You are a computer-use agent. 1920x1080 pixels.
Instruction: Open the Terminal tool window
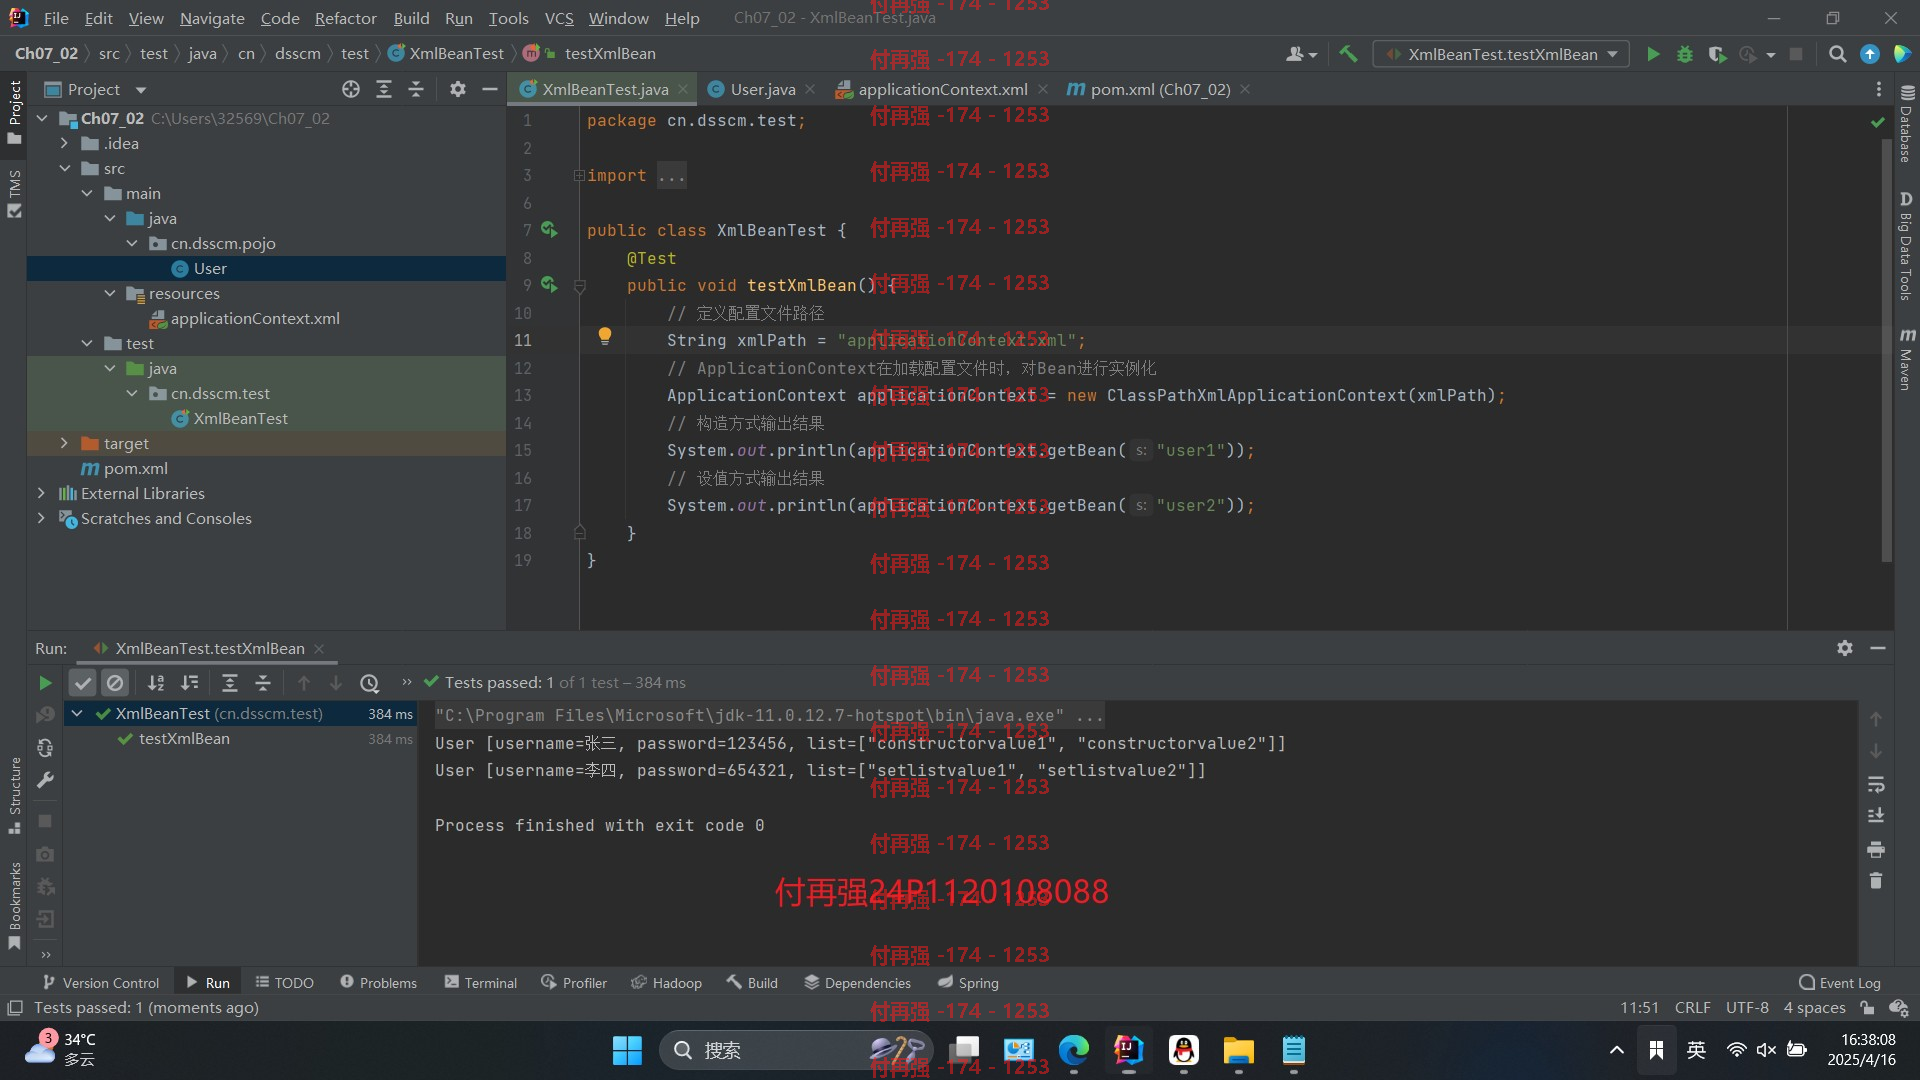[x=481, y=983]
